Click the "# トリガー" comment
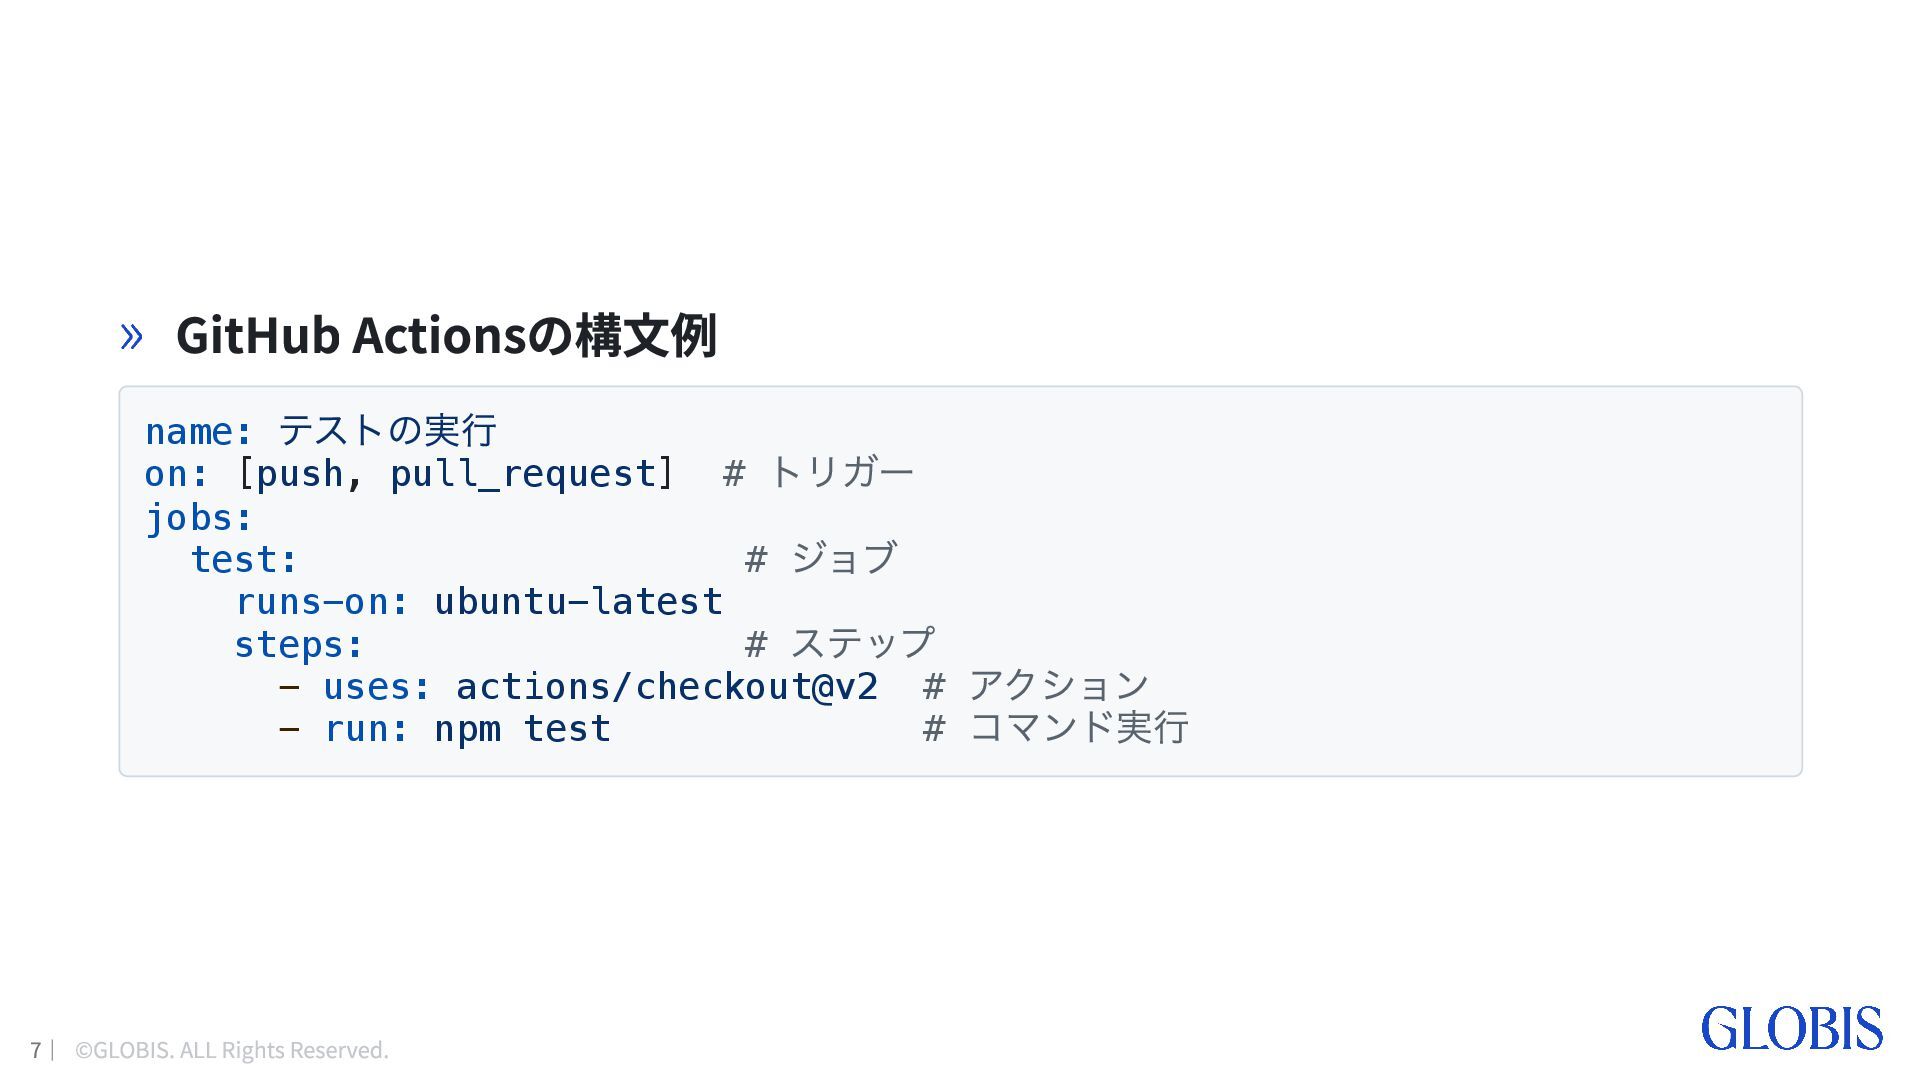Viewport: 1920px width, 1080px height. pos(818,473)
